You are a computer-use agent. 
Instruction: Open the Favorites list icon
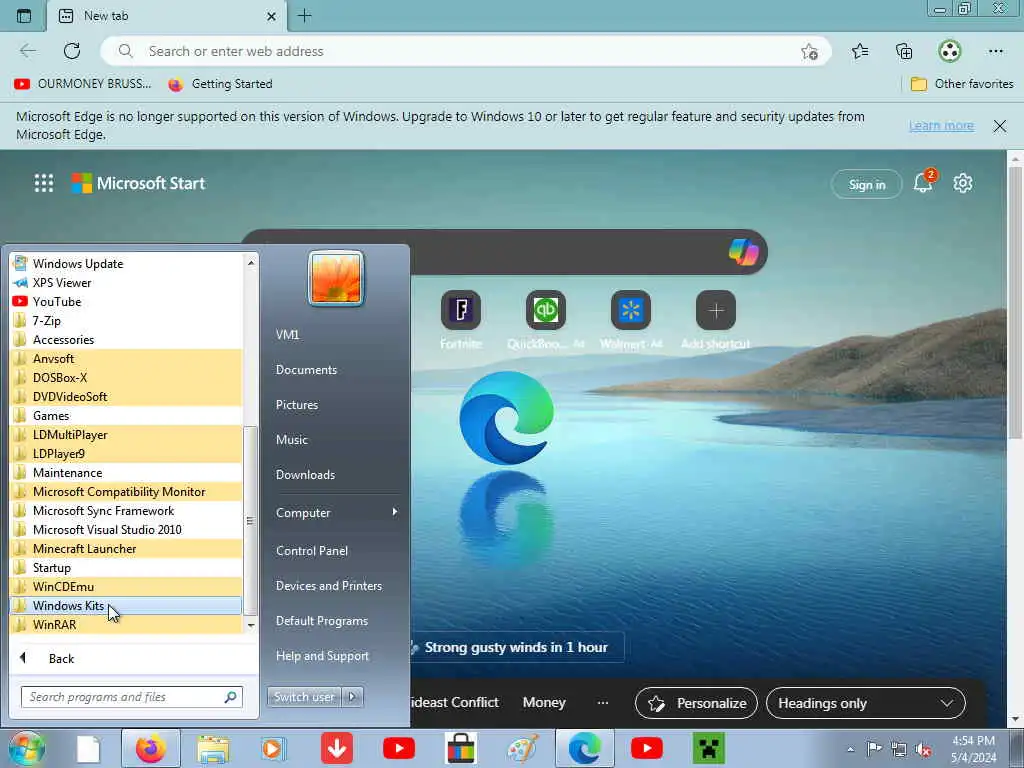(860, 51)
